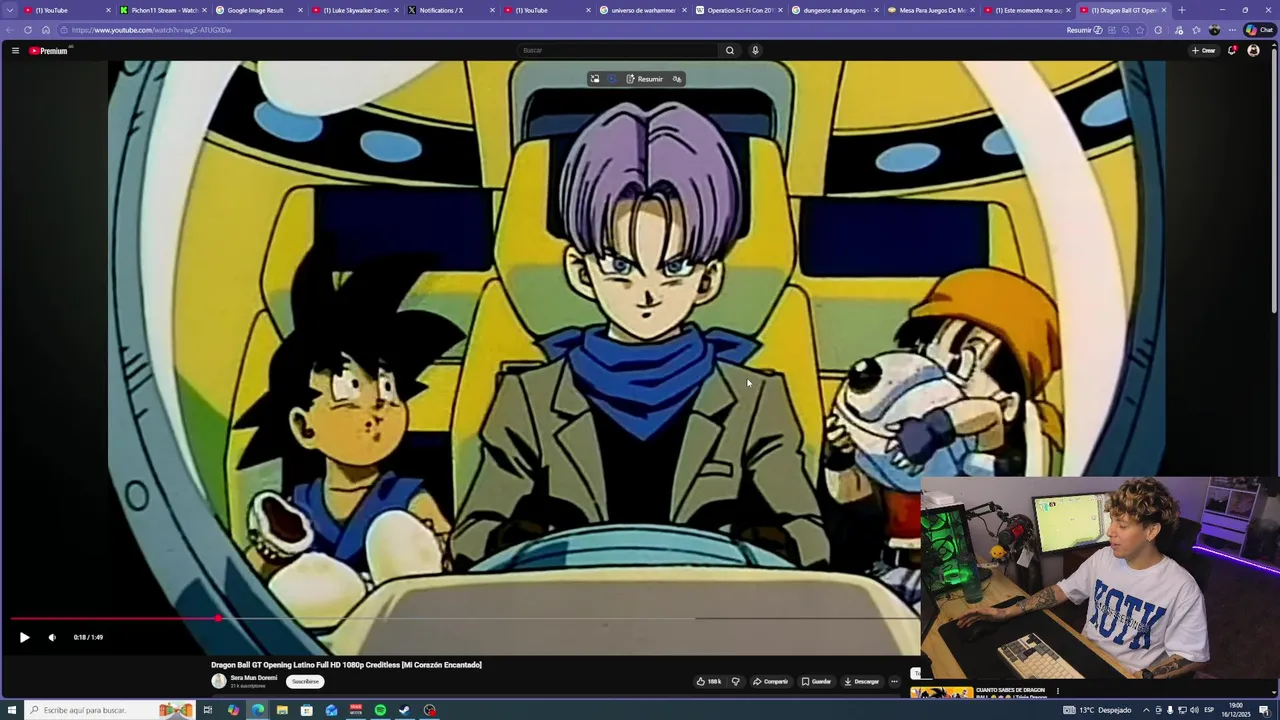Click Resumir in the address bar

pos(1084,30)
